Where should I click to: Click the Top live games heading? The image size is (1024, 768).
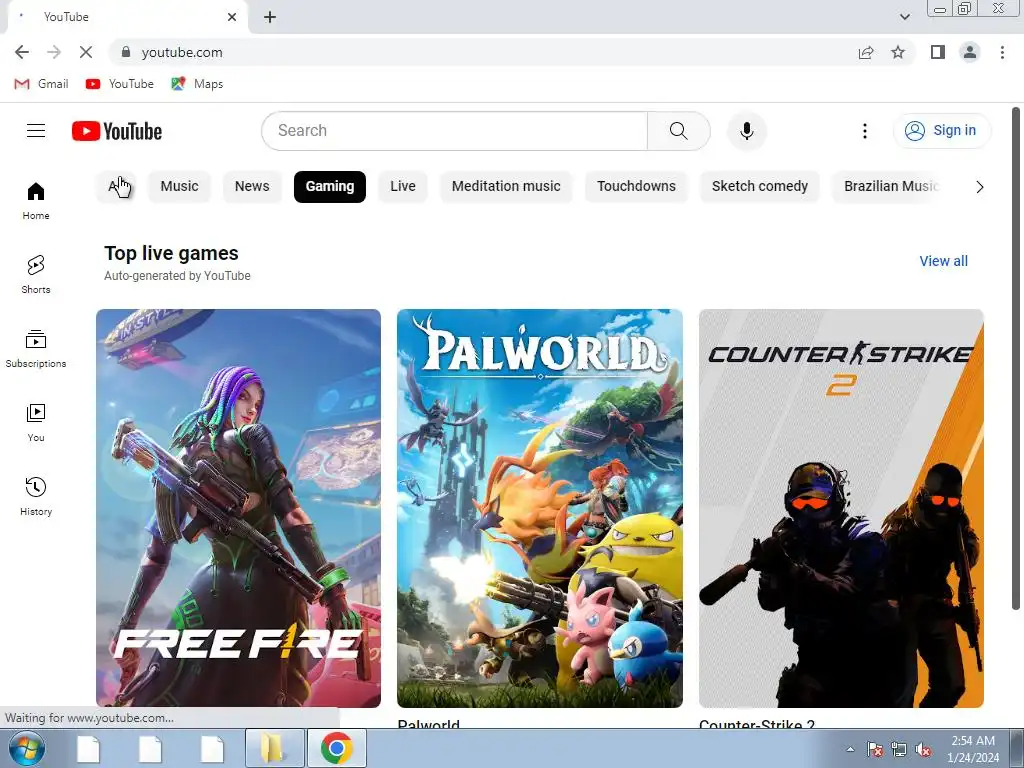[x=171, y=253]
